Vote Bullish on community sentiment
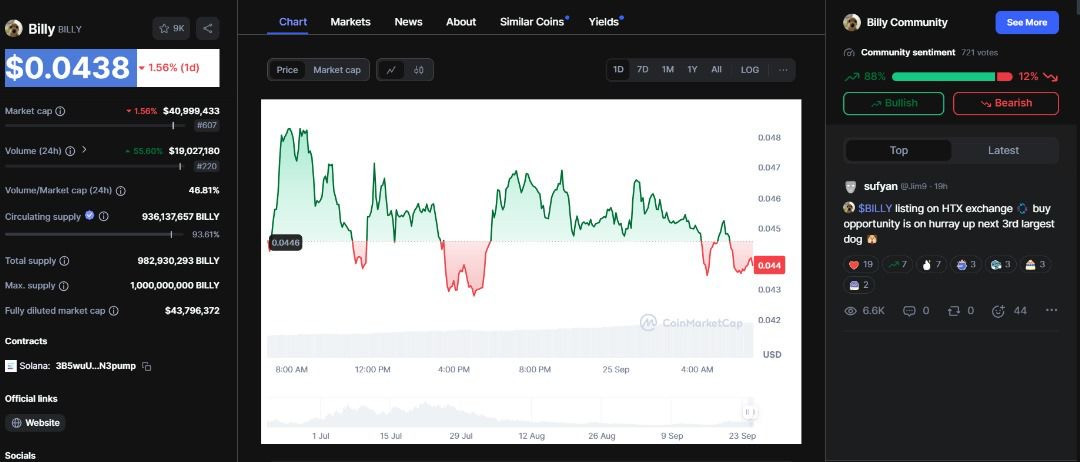 point(894,103)
